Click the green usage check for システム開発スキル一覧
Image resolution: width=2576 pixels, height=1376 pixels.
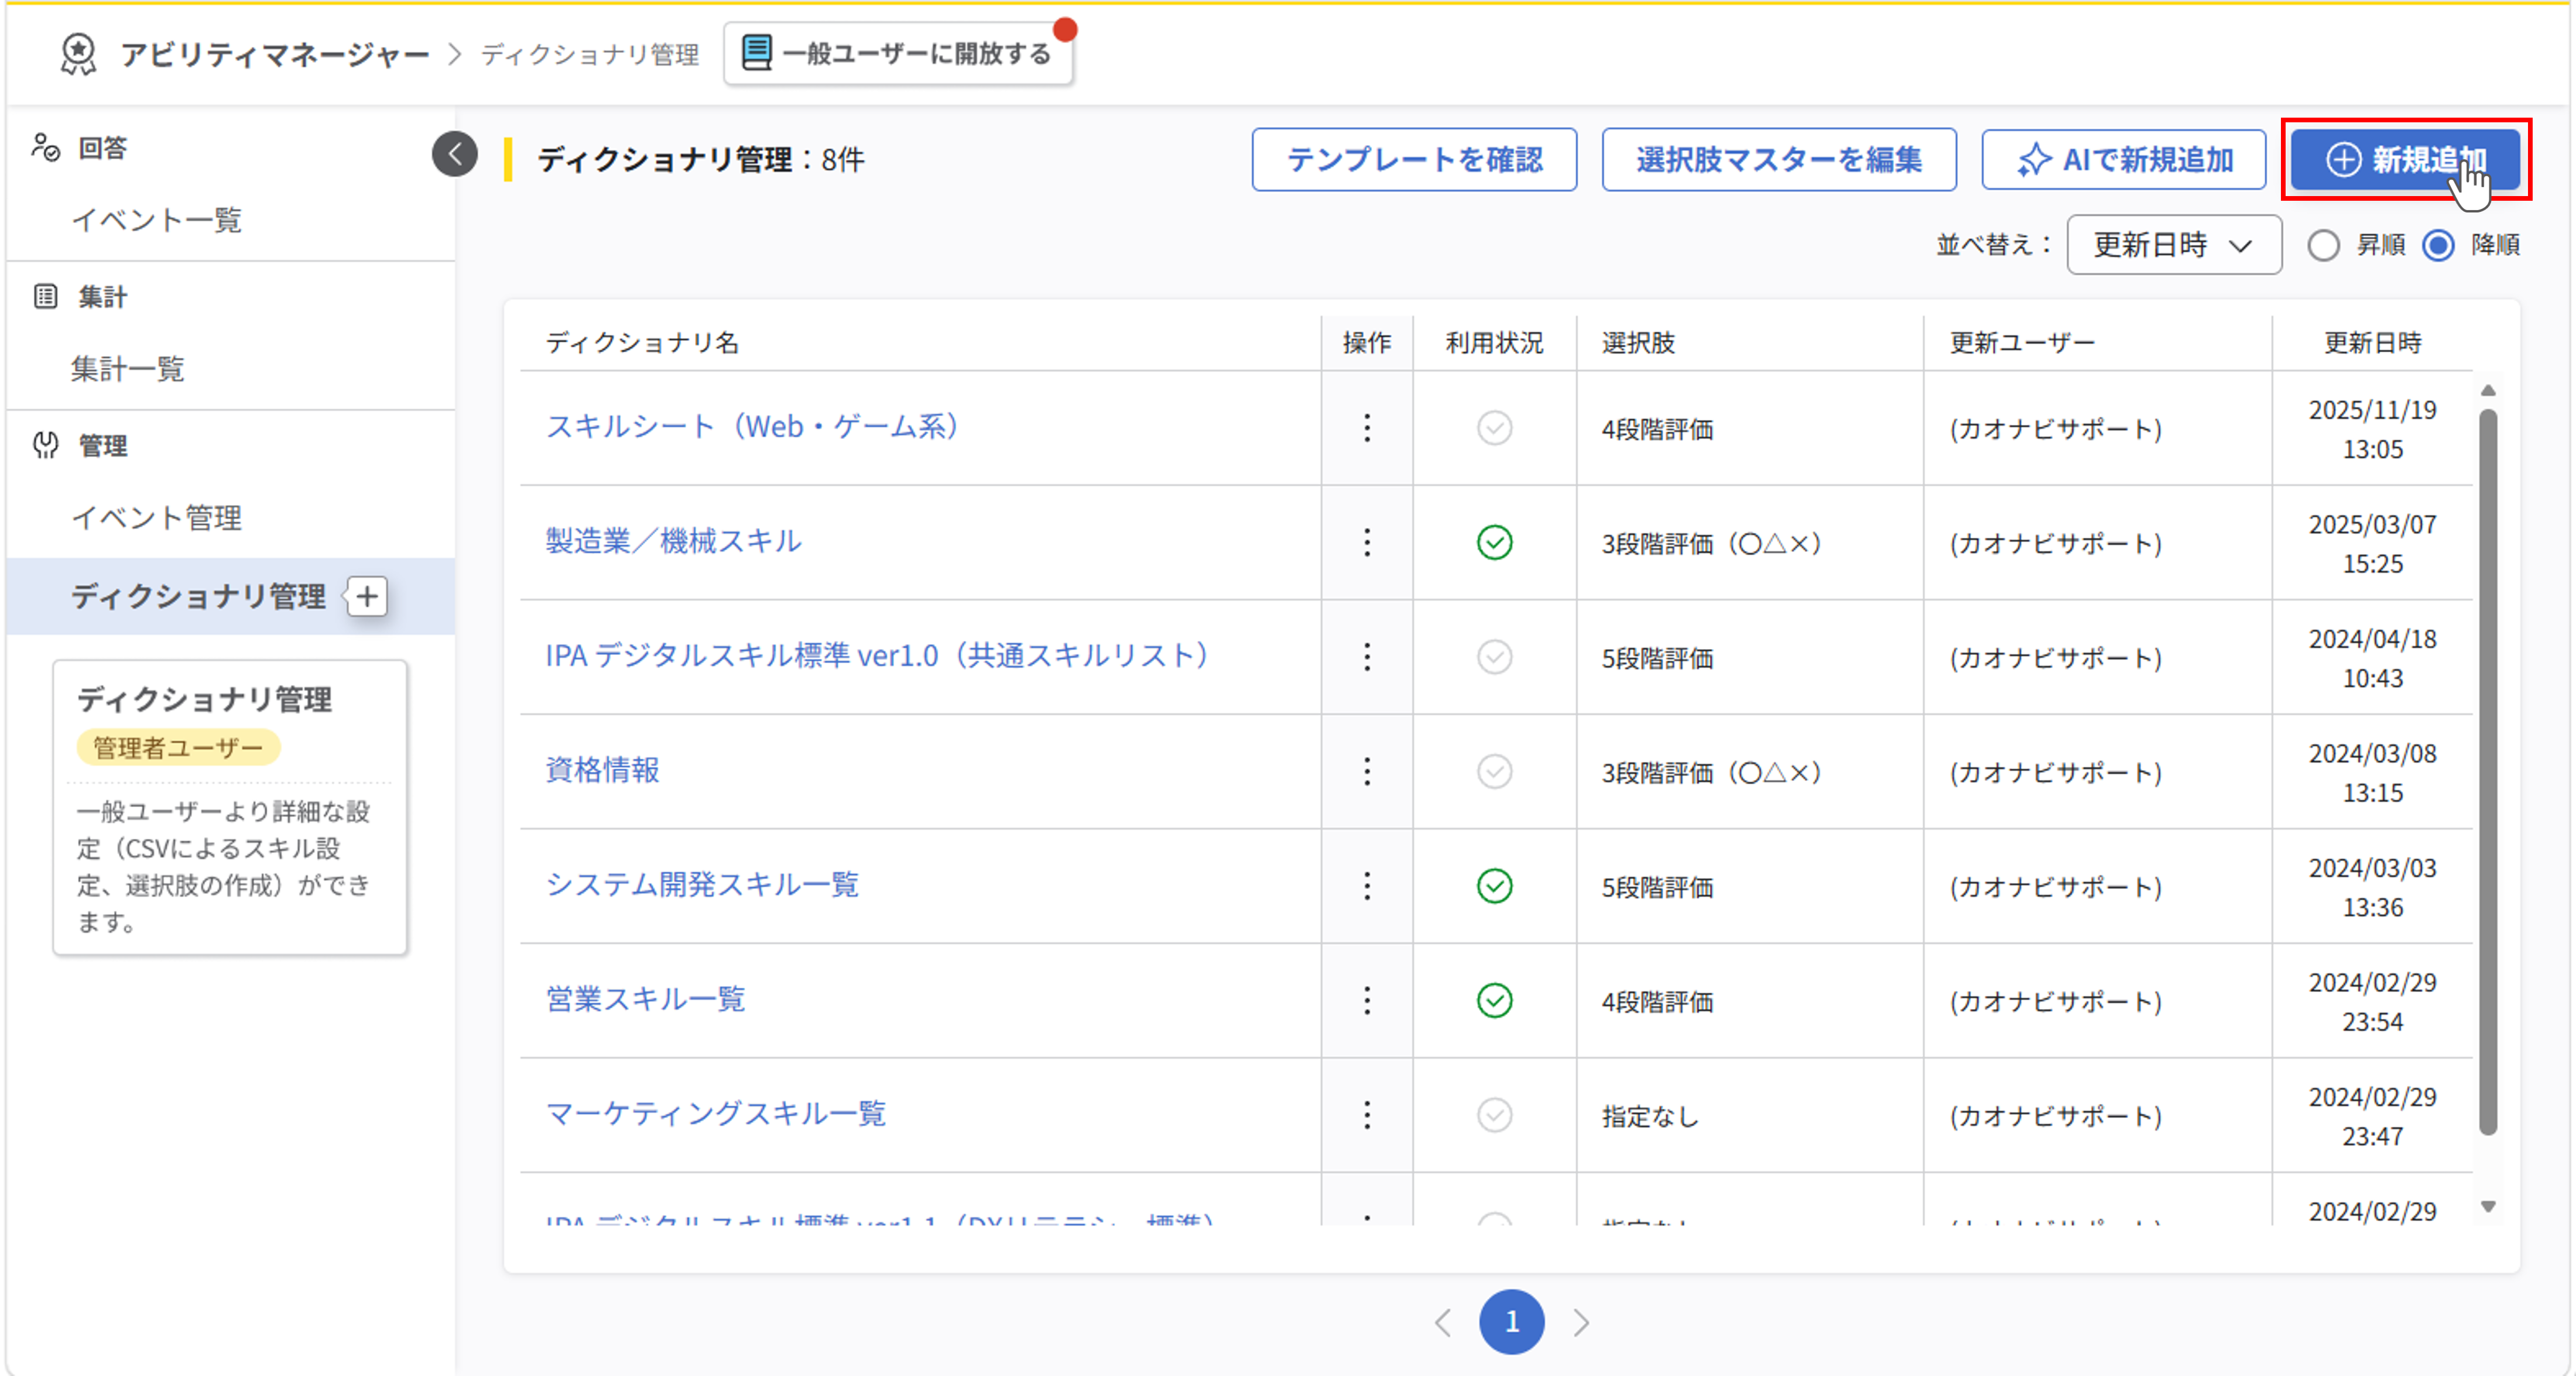pyautogui.click(x=1494, y=886)
